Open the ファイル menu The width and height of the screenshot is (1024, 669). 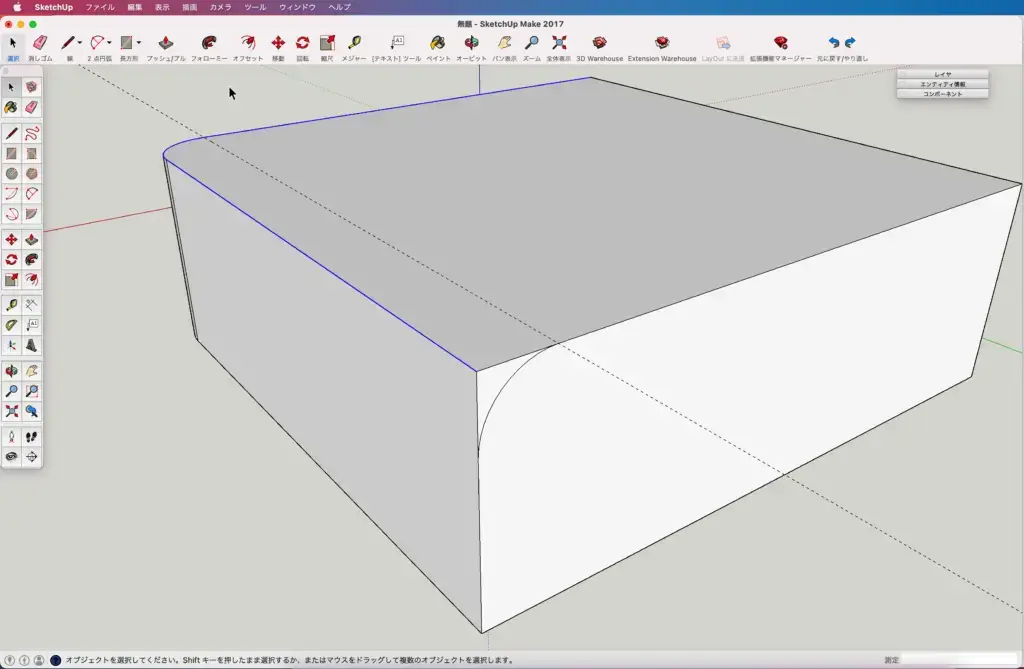point(100,7)
